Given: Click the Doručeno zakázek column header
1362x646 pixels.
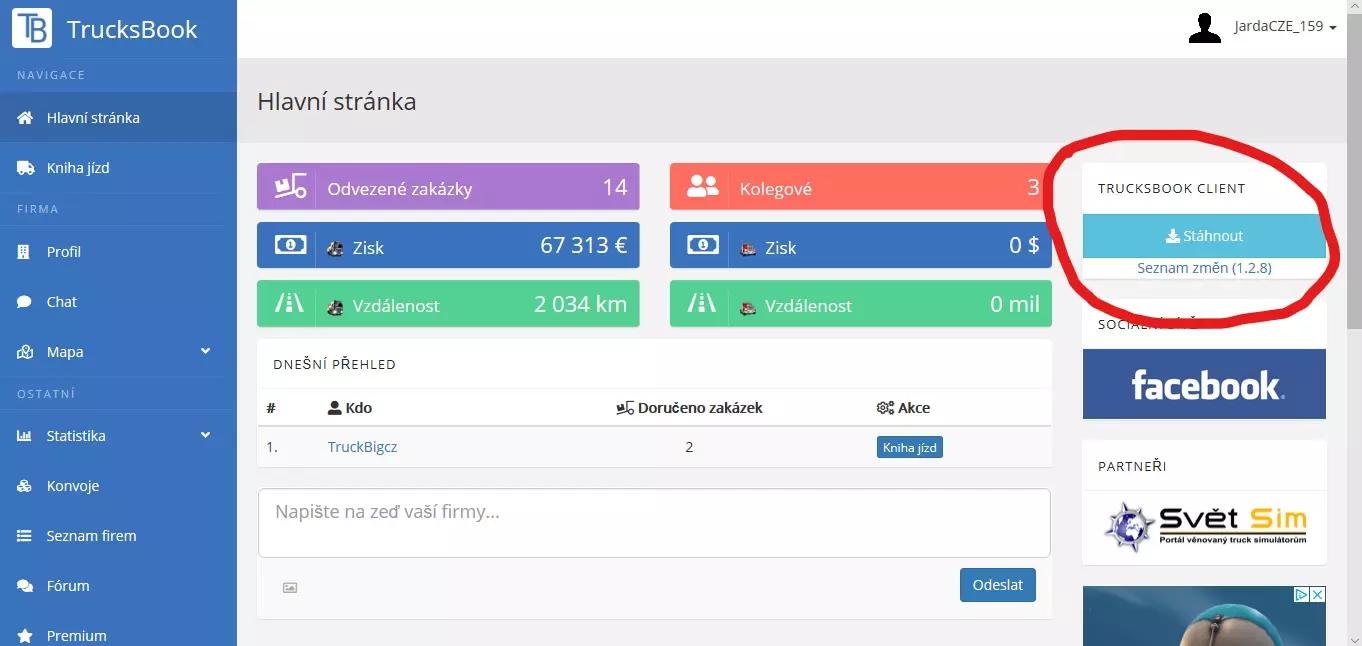Looking at the screenshot, I should click(x=689, y=408).
